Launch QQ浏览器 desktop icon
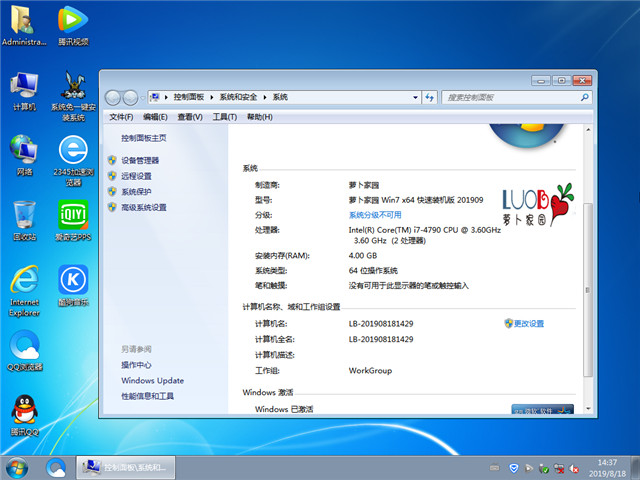 pyautogui.click(x=24, y=350)
